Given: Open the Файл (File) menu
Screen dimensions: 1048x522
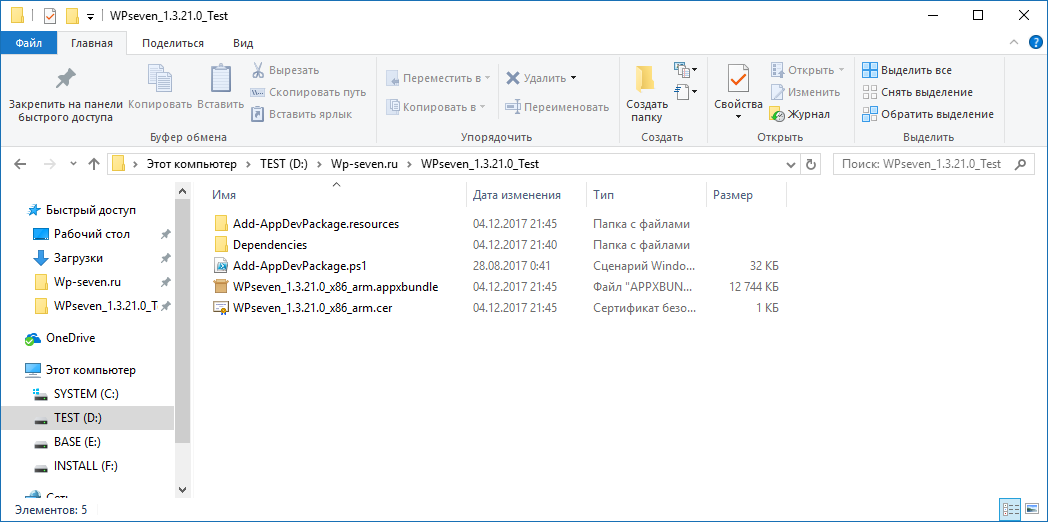Looking at the screenshot, I should tap(29, 43).
